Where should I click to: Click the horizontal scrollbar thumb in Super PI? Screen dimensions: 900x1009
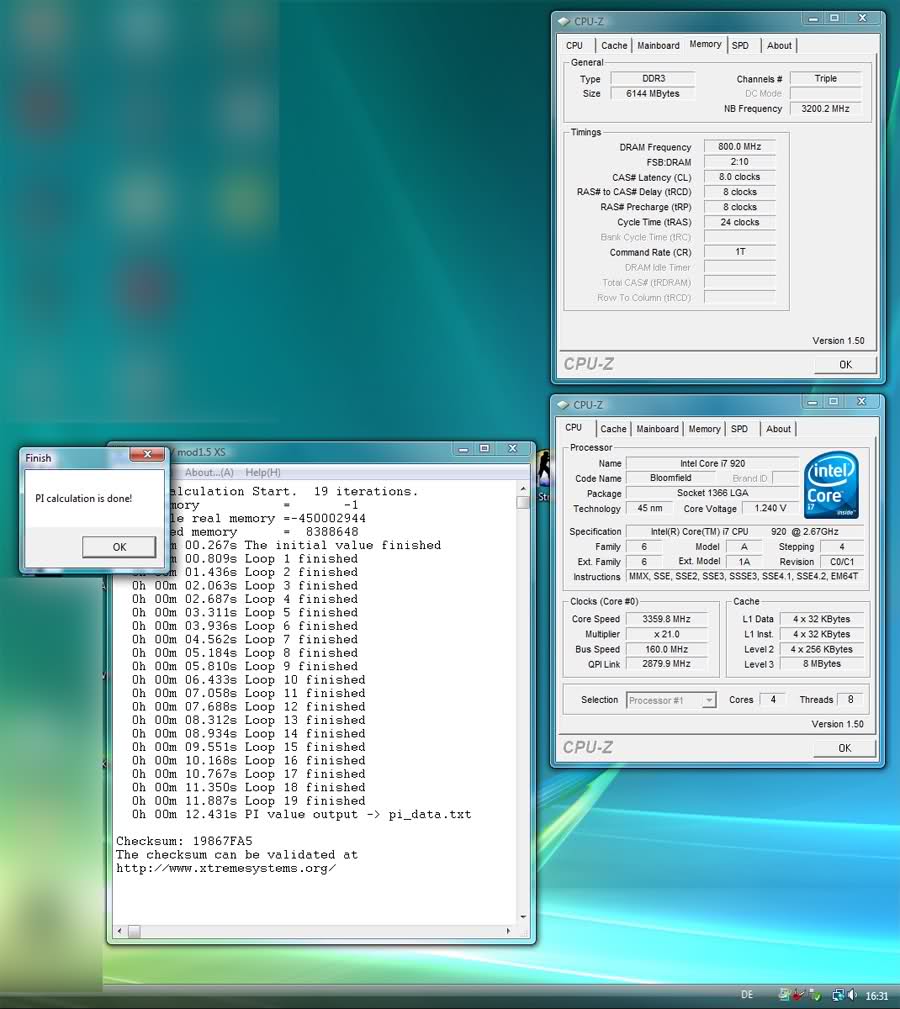click(134, 931)
